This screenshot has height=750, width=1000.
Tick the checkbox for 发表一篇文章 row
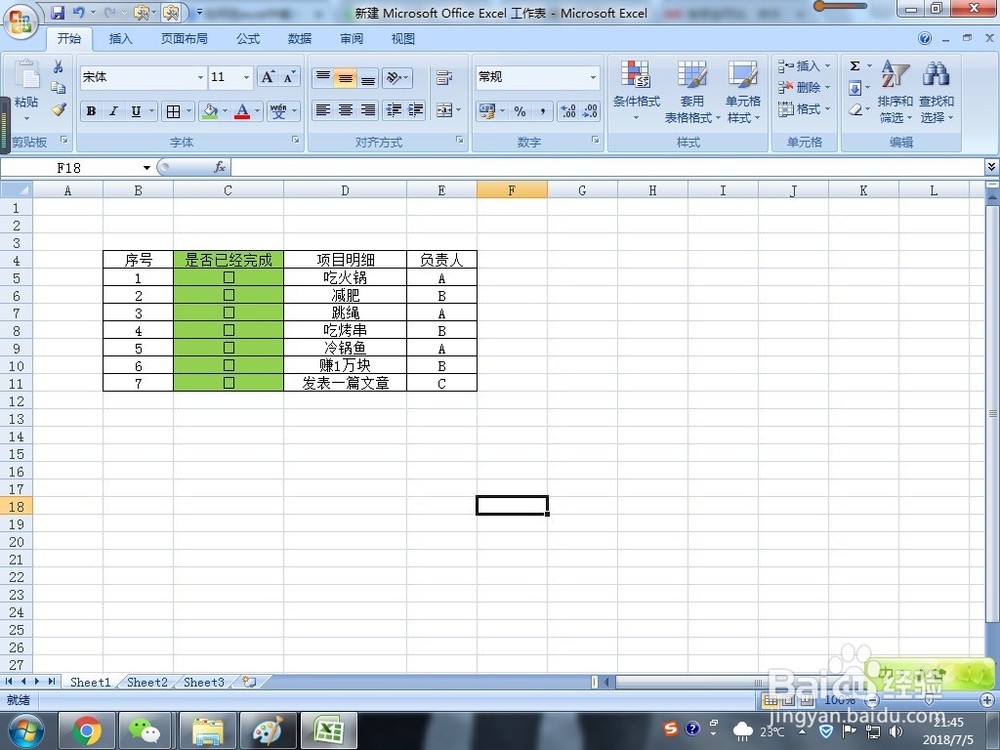pyautogui.click(x=229, y=383)
